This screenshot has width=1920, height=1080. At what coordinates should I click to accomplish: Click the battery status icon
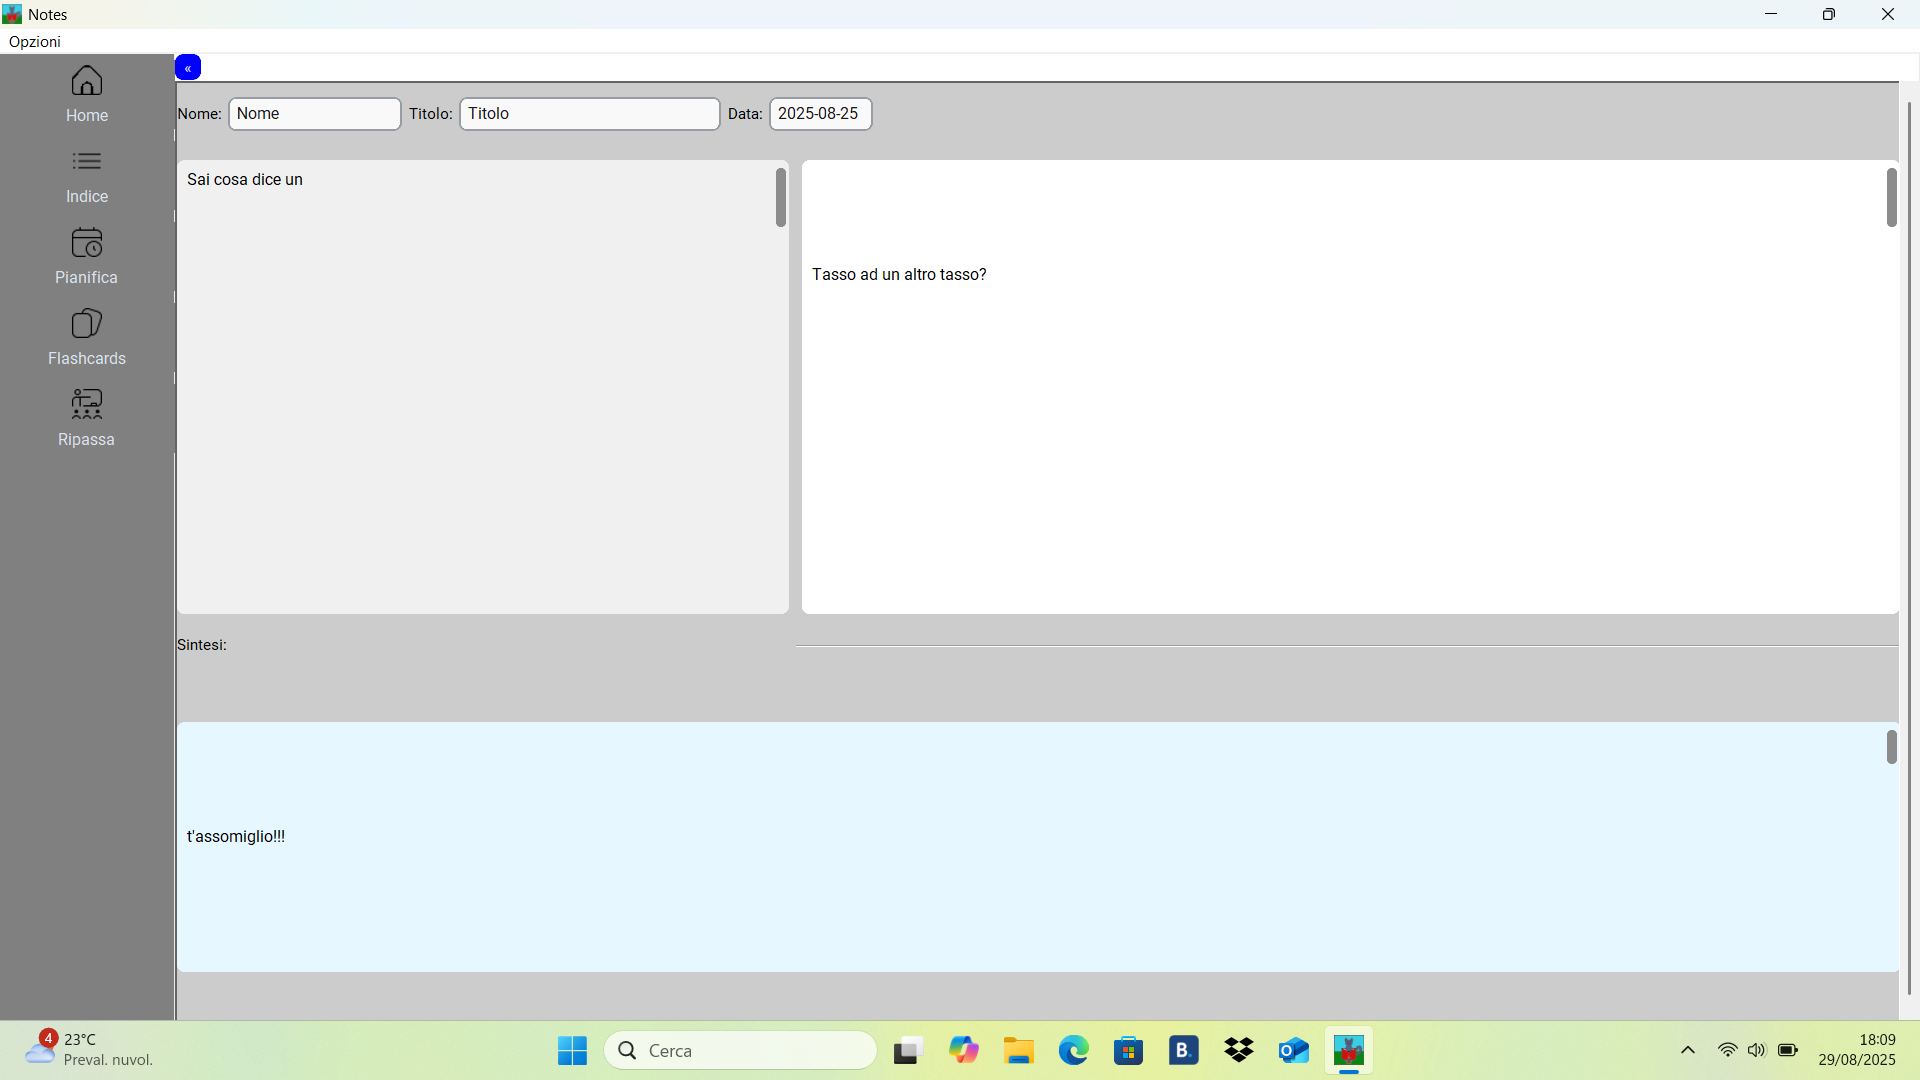1788,1051
